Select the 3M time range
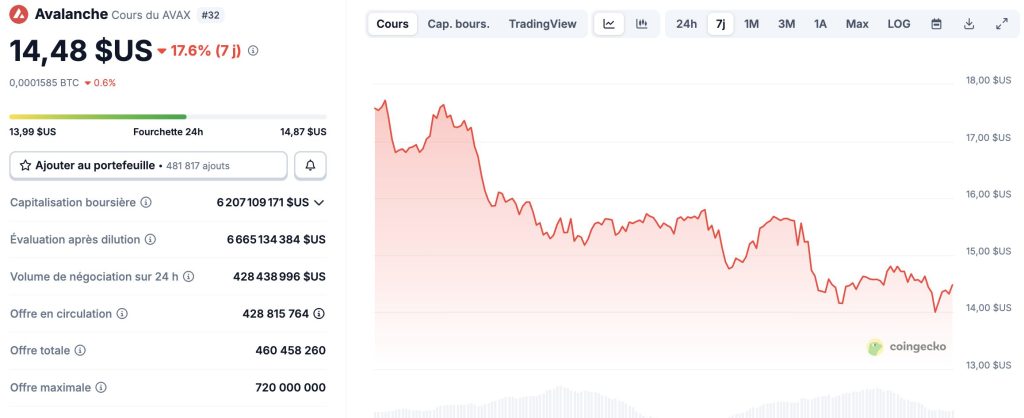Viewport: 1024px width, 418px height. pyautogui.click(x=786, y=24)
